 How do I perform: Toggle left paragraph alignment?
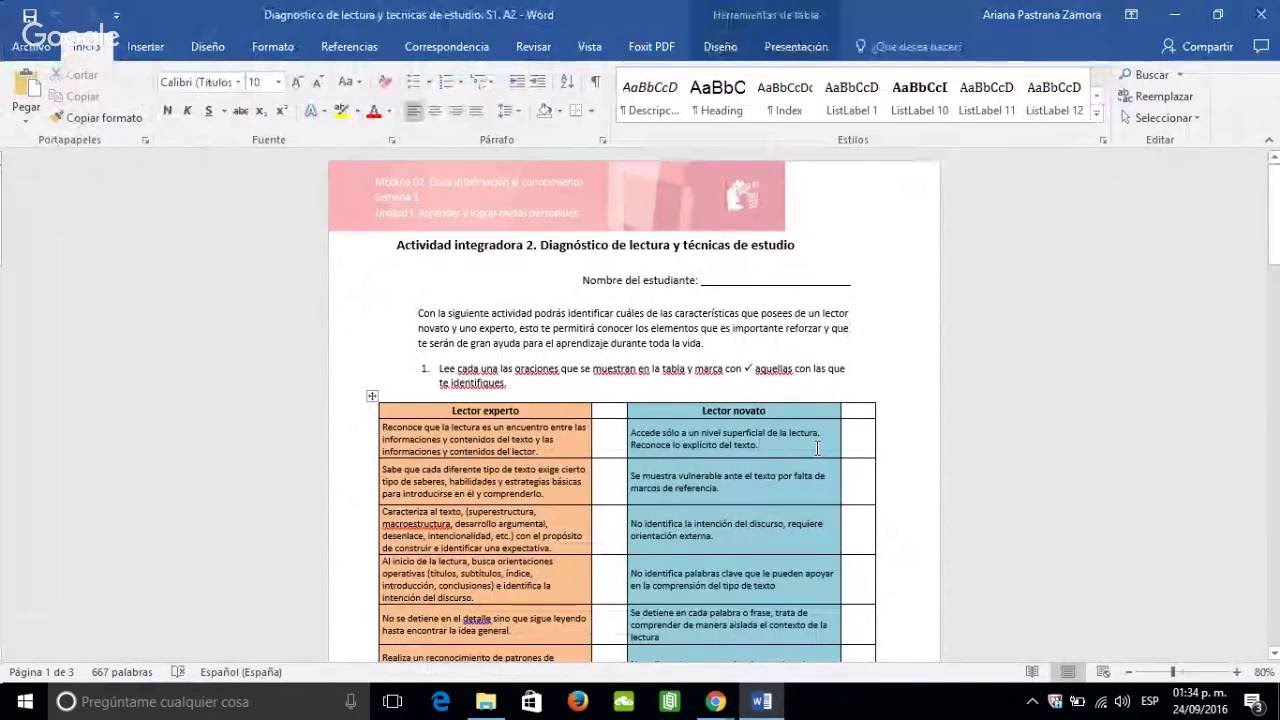pyautogui.click(x=413, y=111)
